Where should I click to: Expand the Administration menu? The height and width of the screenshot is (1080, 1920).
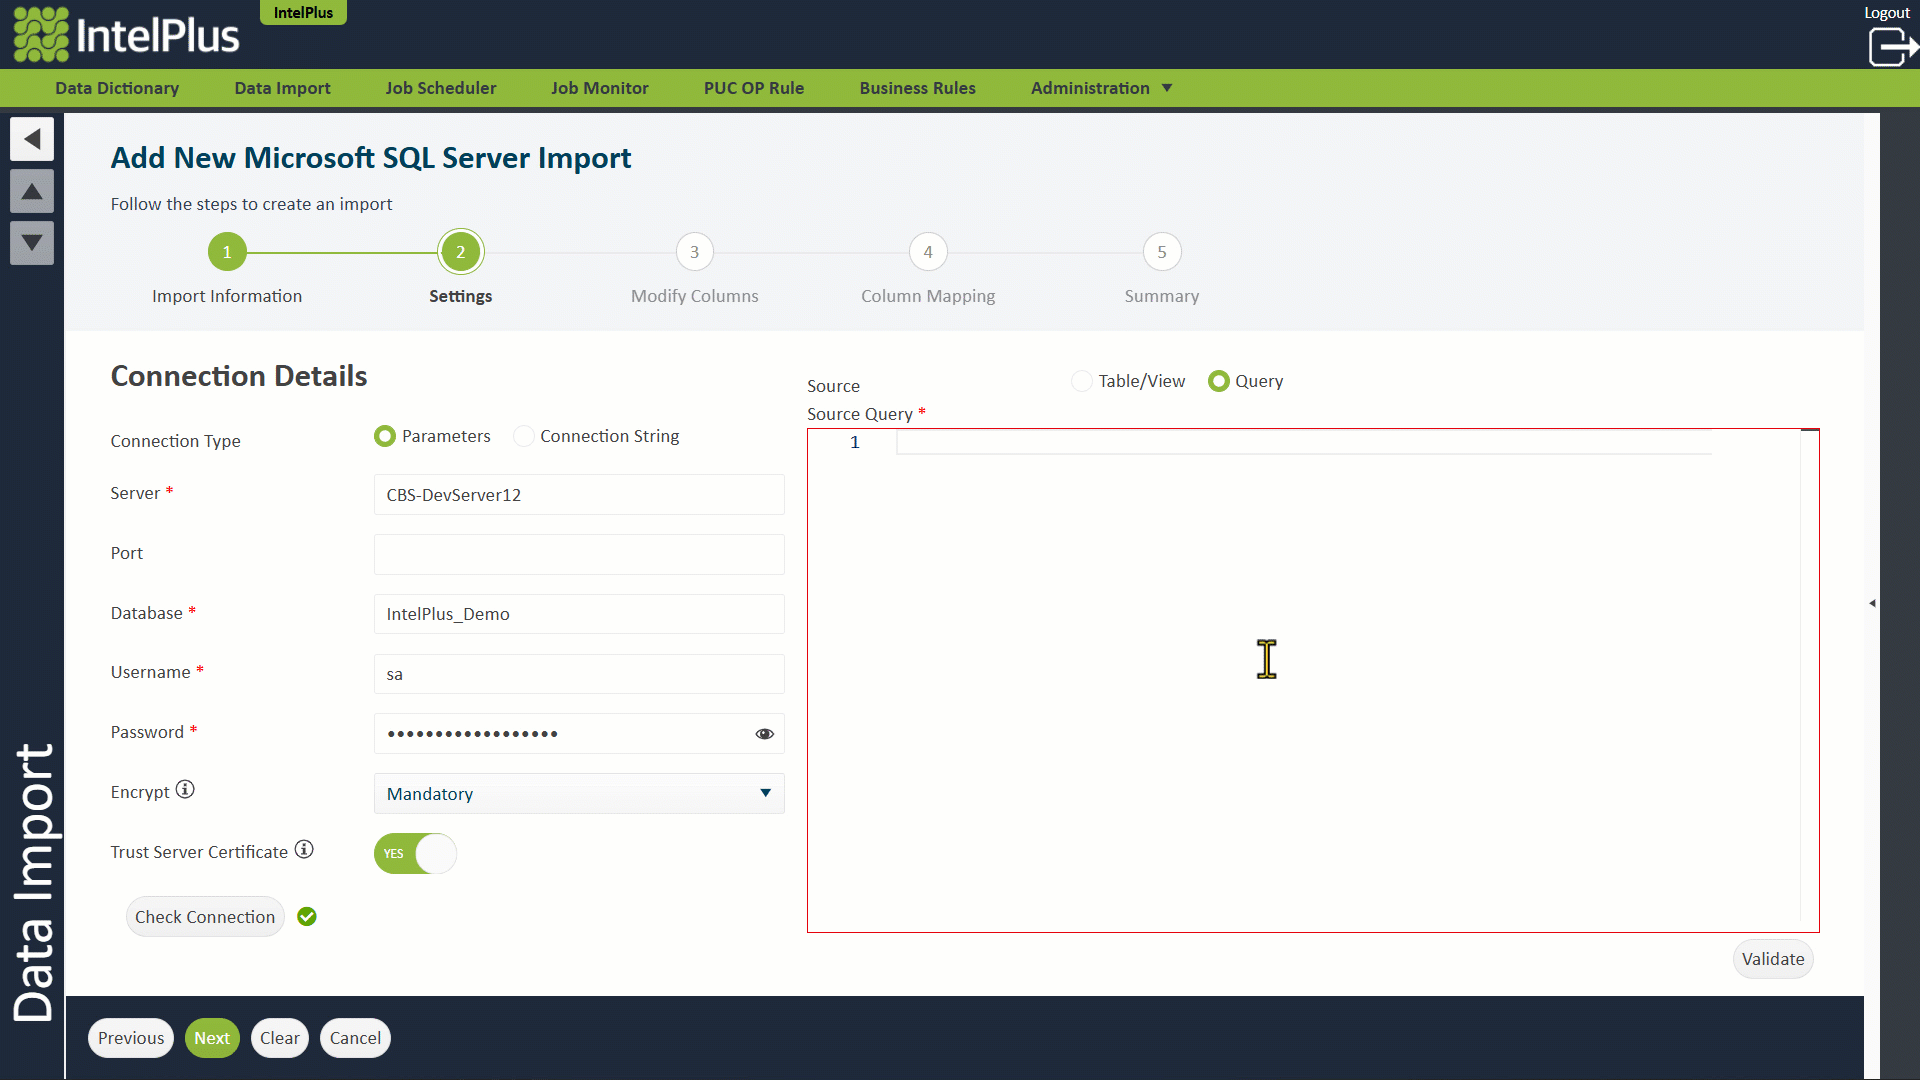(1101, 88)
